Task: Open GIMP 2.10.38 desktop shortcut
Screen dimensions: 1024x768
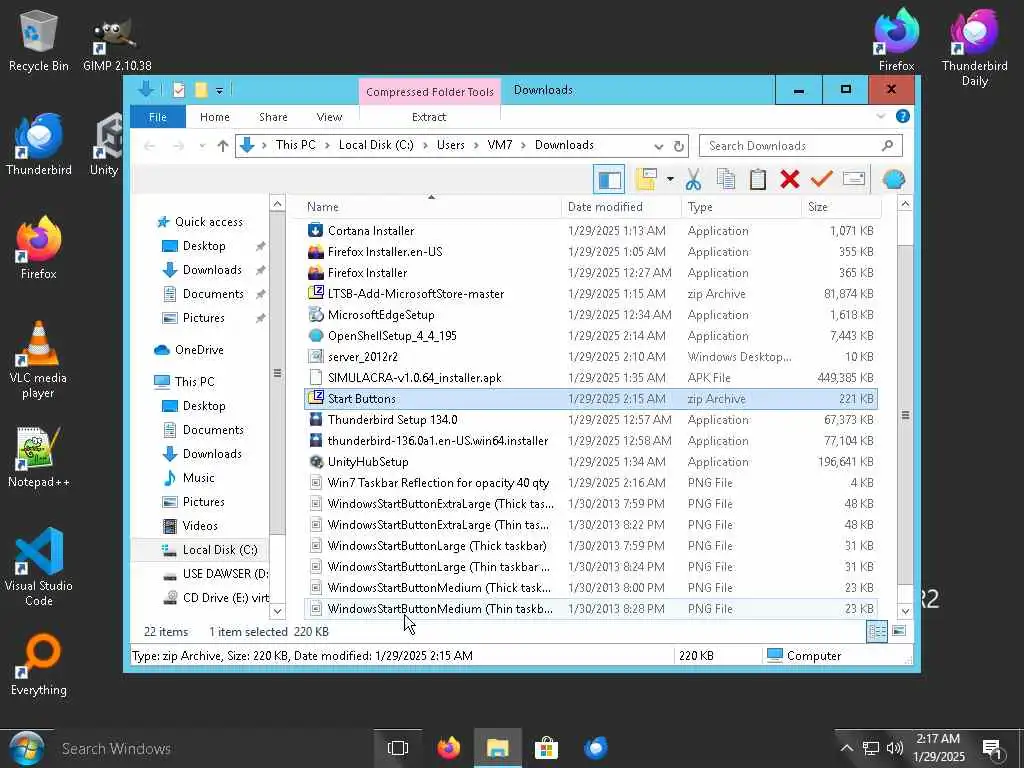Action: 117,43
